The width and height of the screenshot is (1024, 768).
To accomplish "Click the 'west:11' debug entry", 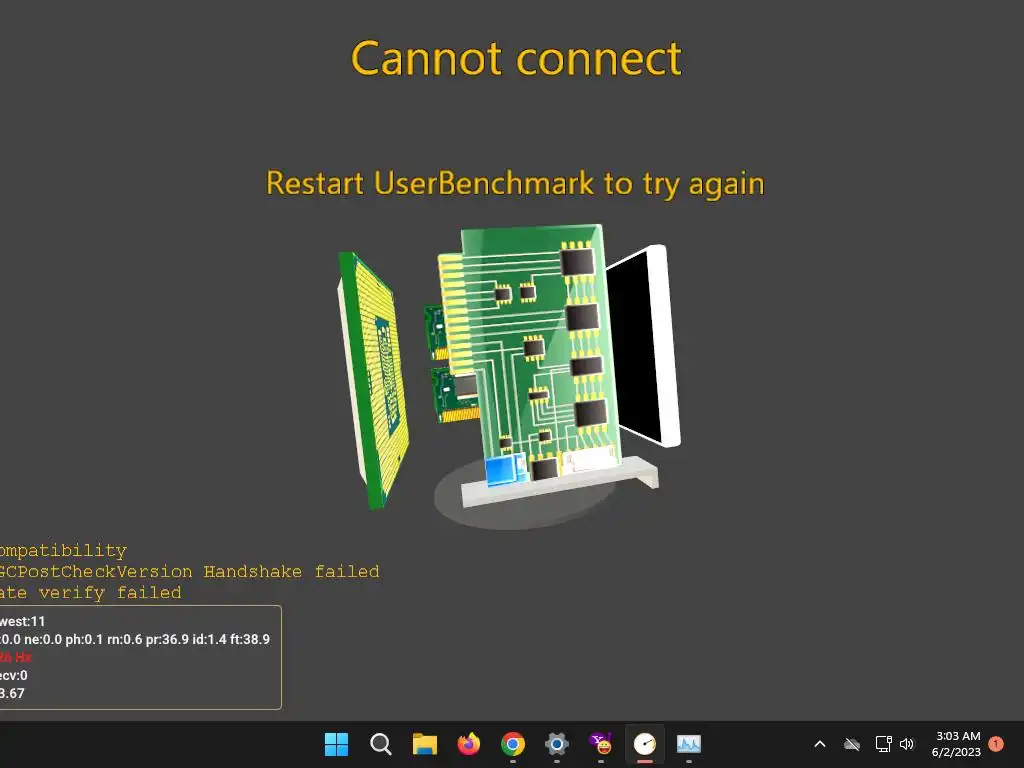I will click(x=22, y=621).
